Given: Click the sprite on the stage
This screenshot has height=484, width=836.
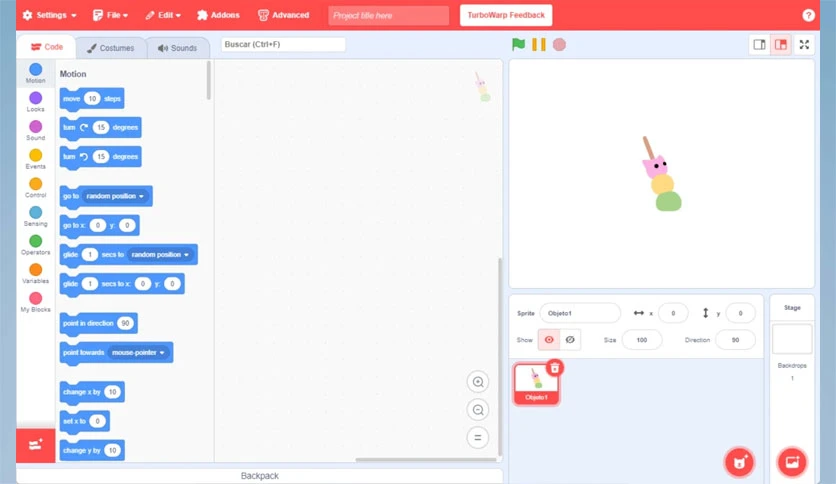Looking at the screenshot, I should (662, 175).
